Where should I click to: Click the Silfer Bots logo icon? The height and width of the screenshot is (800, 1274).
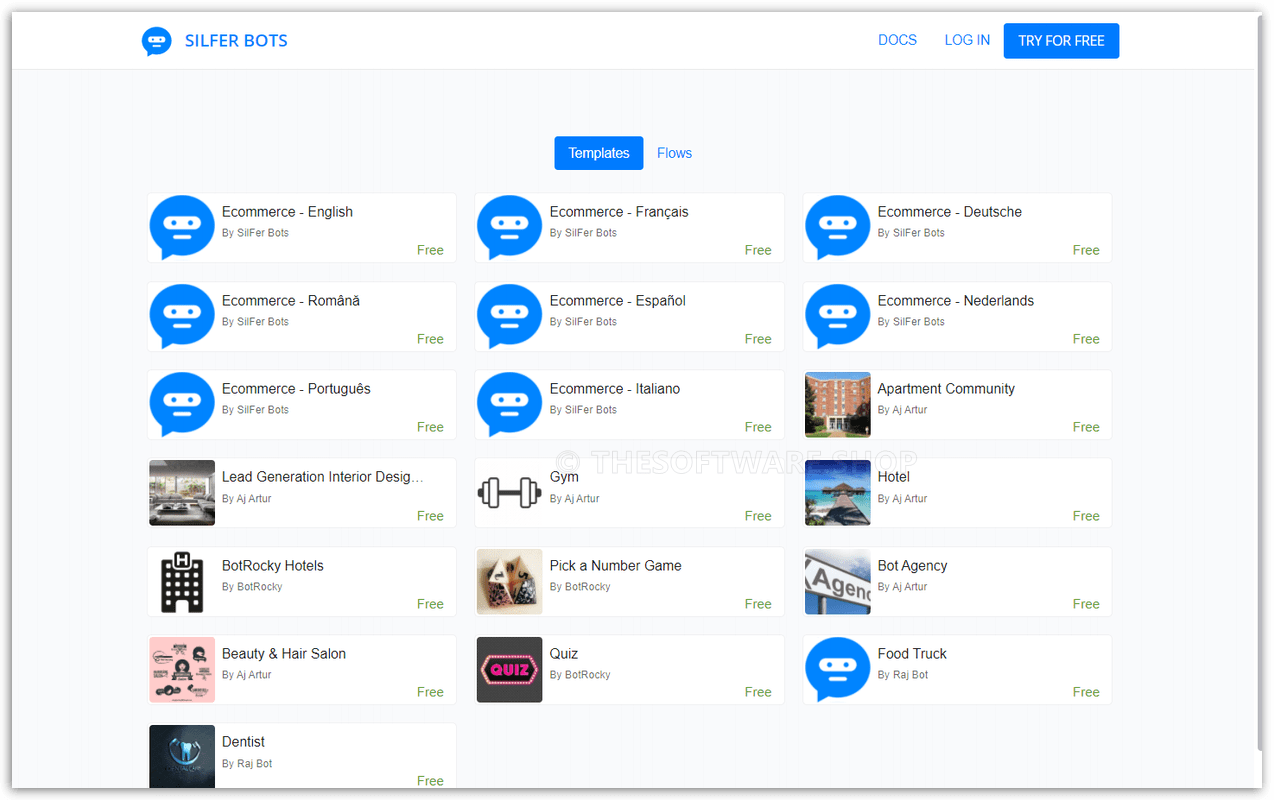(x=157, y=40)
